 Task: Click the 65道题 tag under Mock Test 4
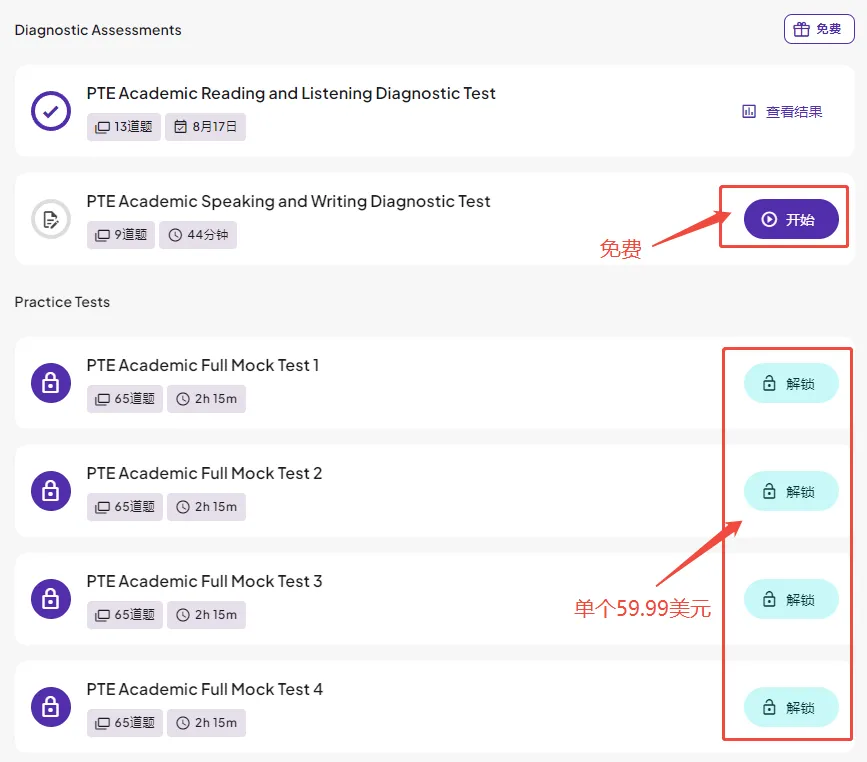tap(125, 723)
